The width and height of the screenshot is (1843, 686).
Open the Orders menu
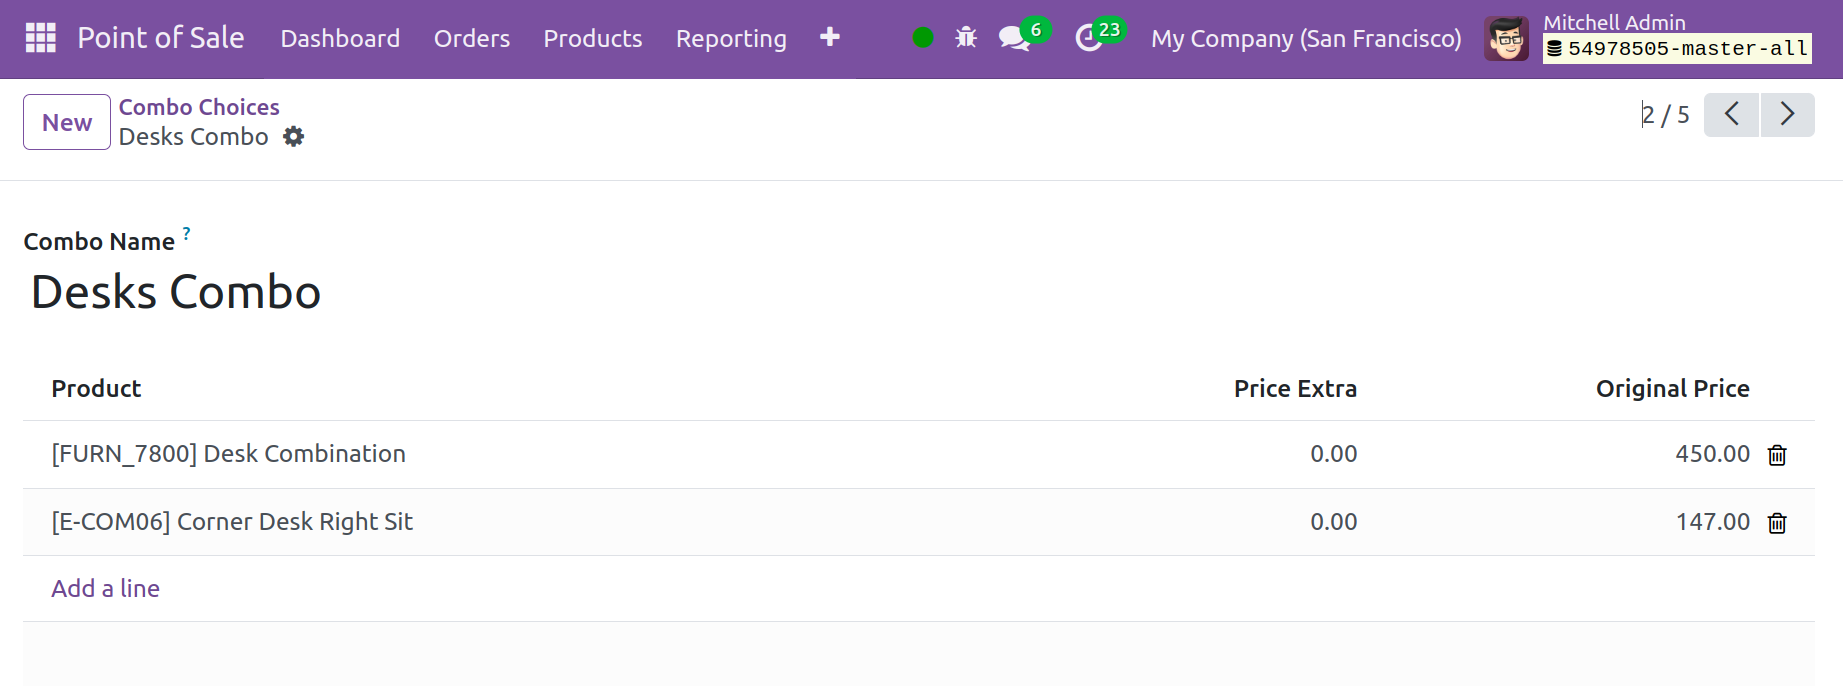472,38
